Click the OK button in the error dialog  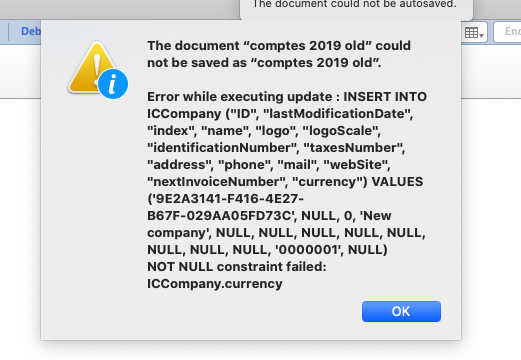click(x=401, y=311)
